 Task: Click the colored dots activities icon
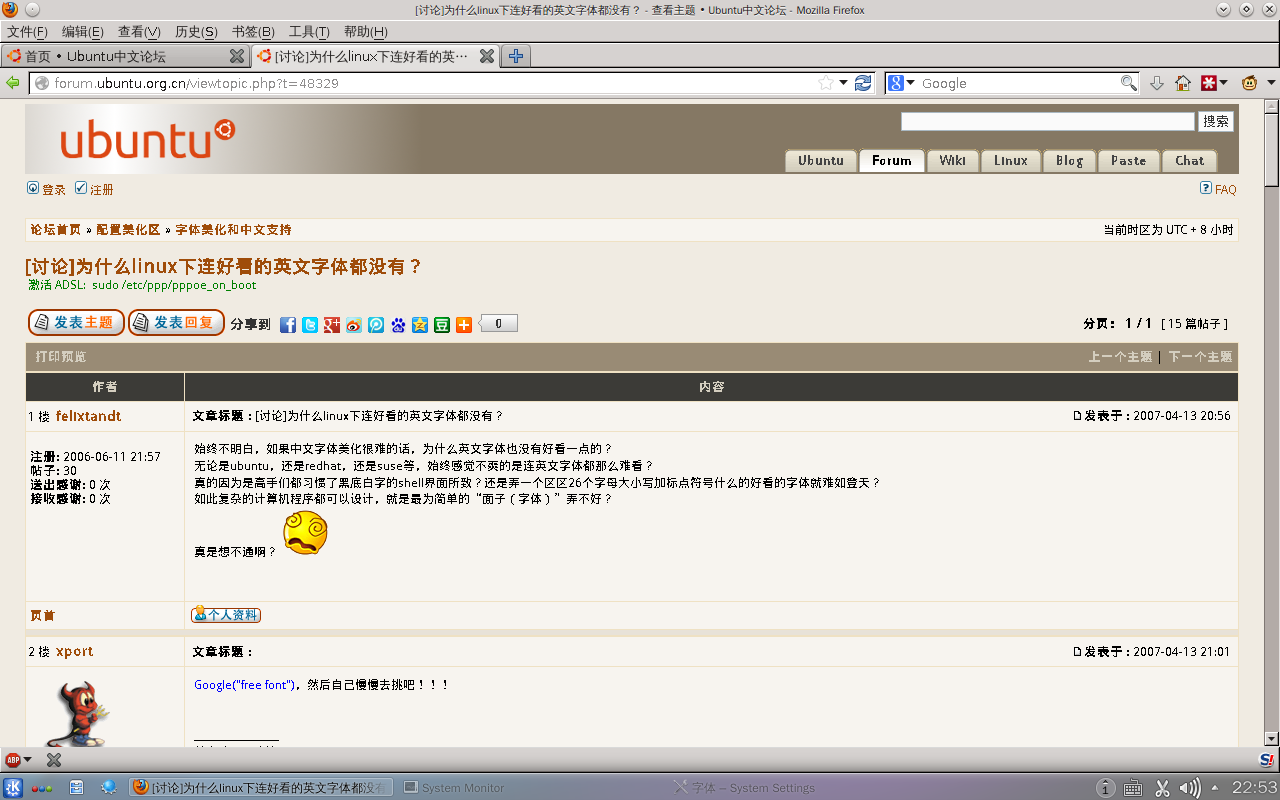42,788
